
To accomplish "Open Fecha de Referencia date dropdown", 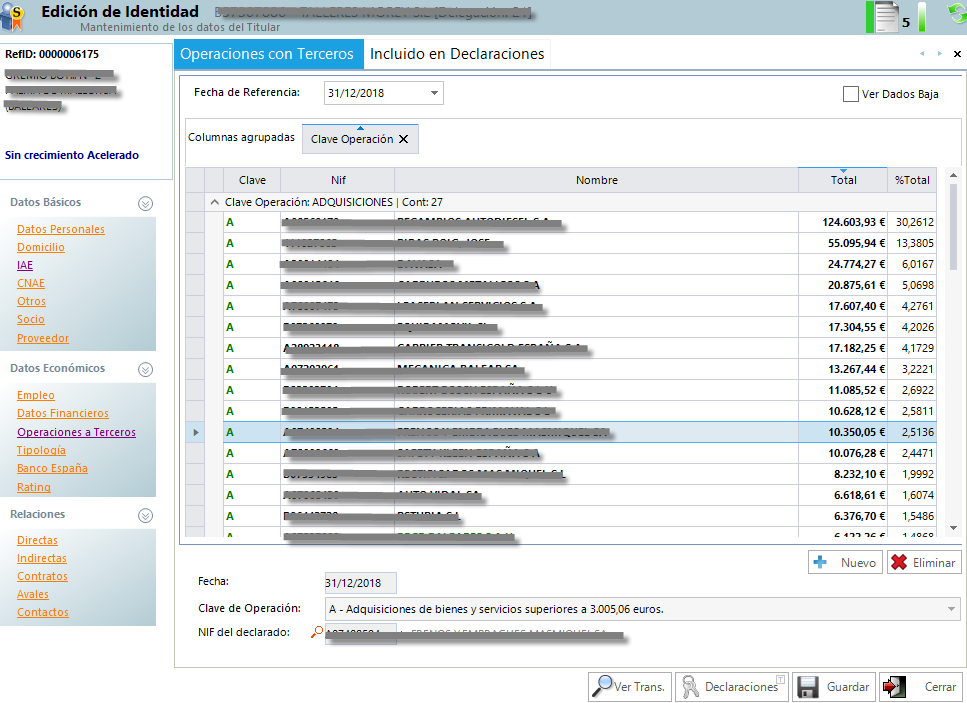I will tap(434, 93).
